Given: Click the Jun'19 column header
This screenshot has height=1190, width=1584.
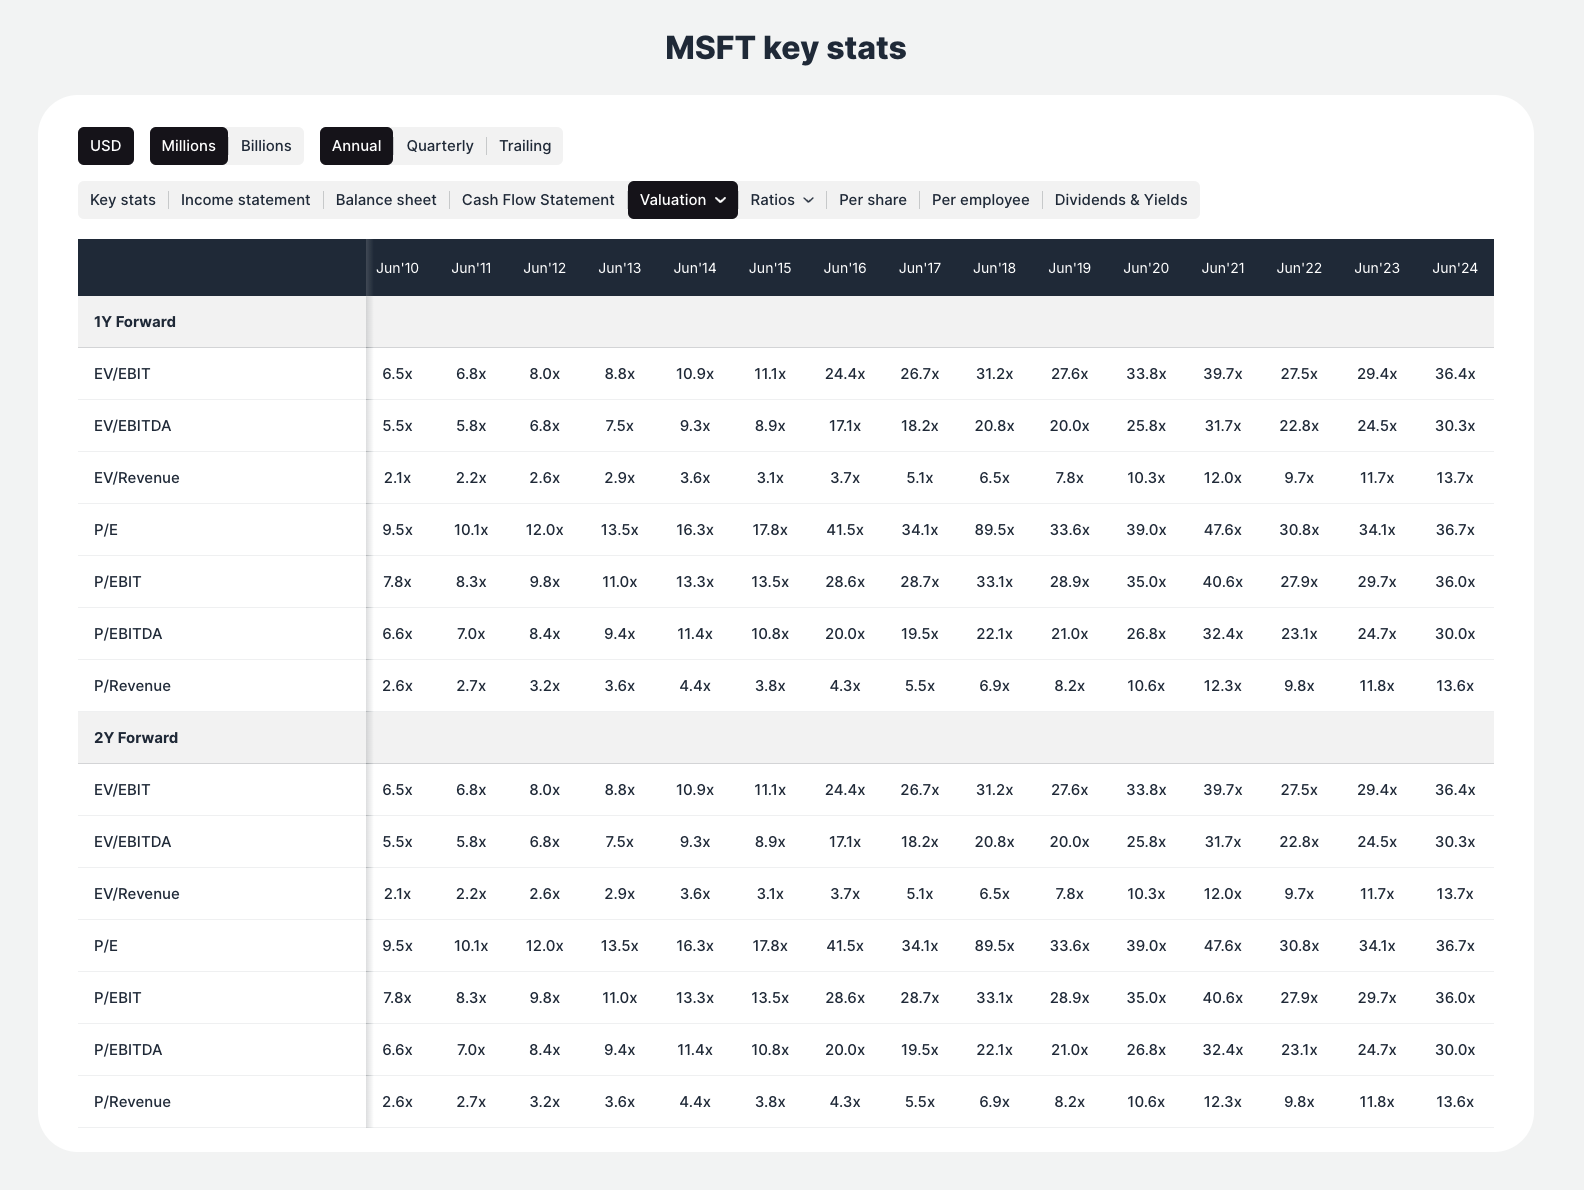Looking at the screenshot, I should coord(1070,268).
